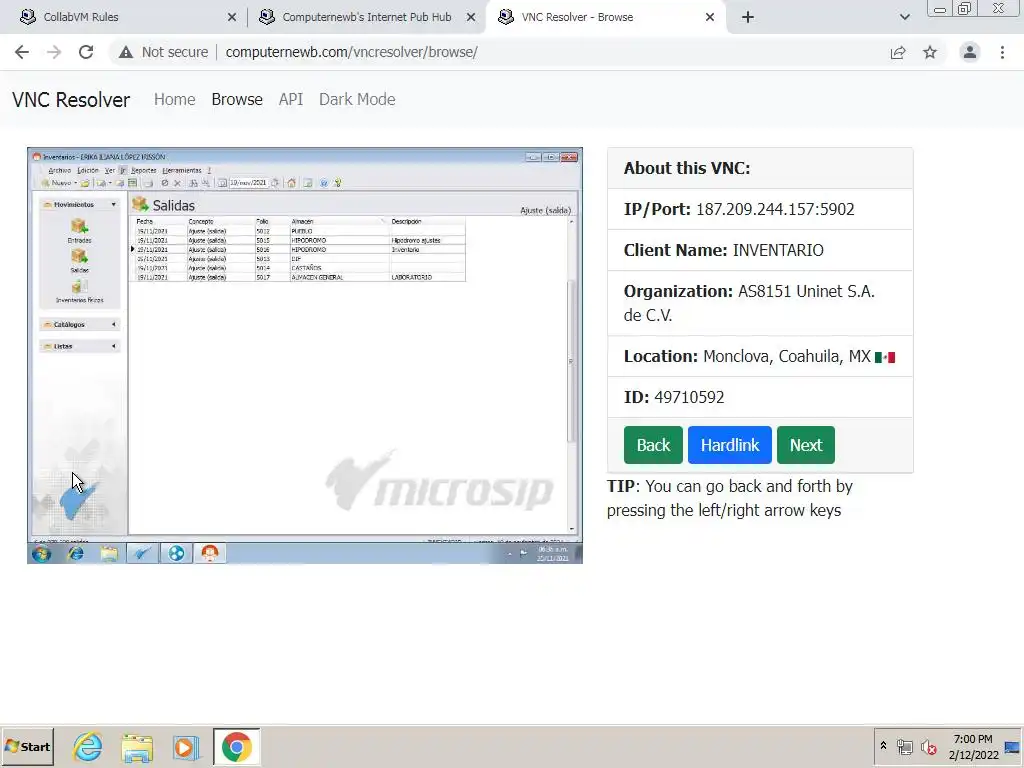This screenshot has height=768, width=1024.
Task: Go back to the previous page in browser
Action: coord(22,52)
